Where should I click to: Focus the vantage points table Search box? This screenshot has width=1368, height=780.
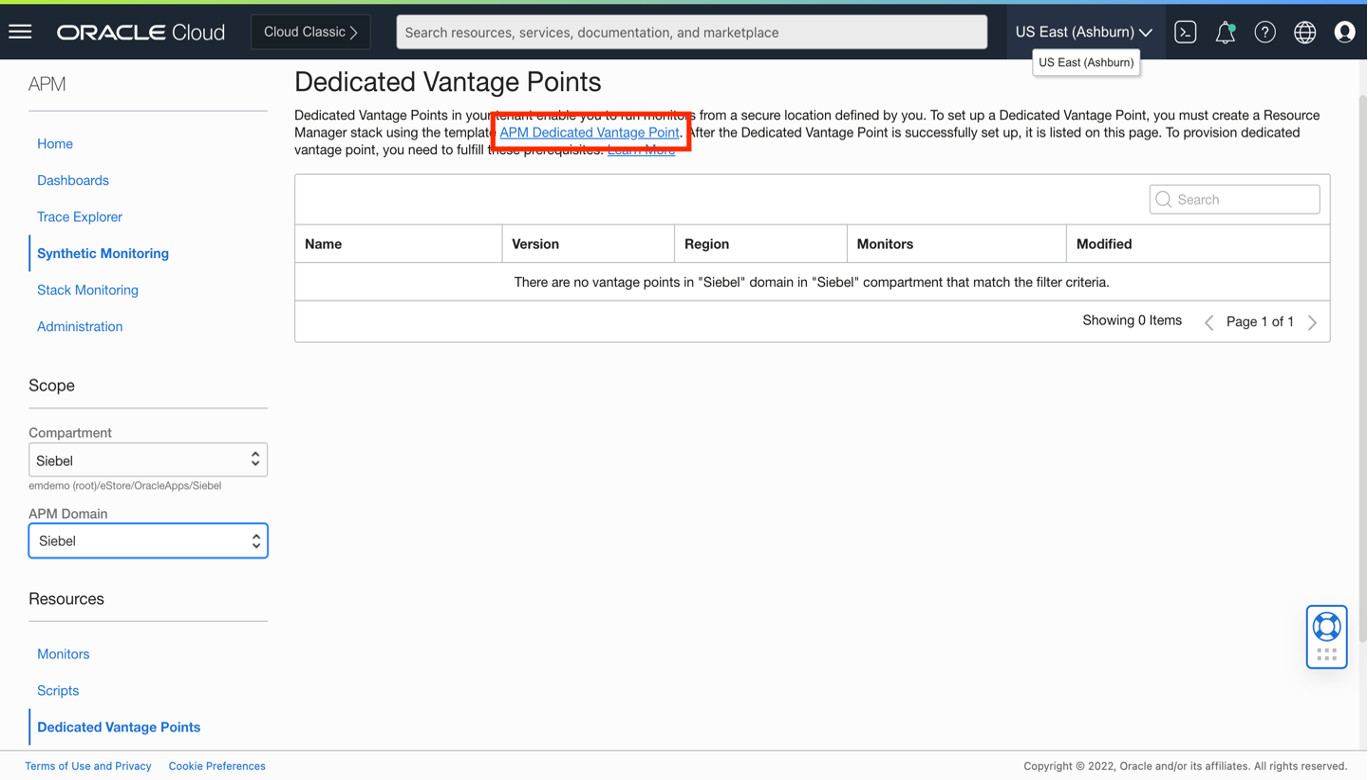[1235, 199]
